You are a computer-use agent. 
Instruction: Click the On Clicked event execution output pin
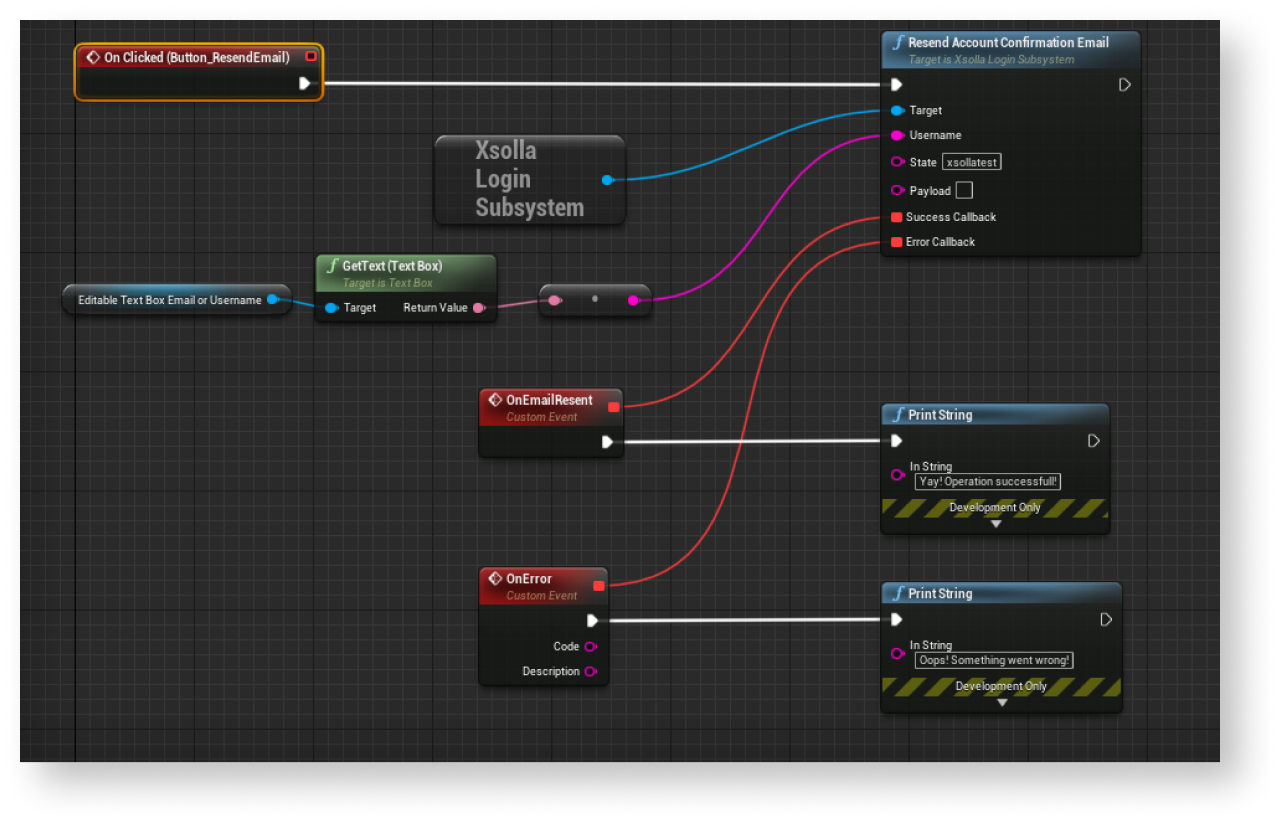(305, 84)
